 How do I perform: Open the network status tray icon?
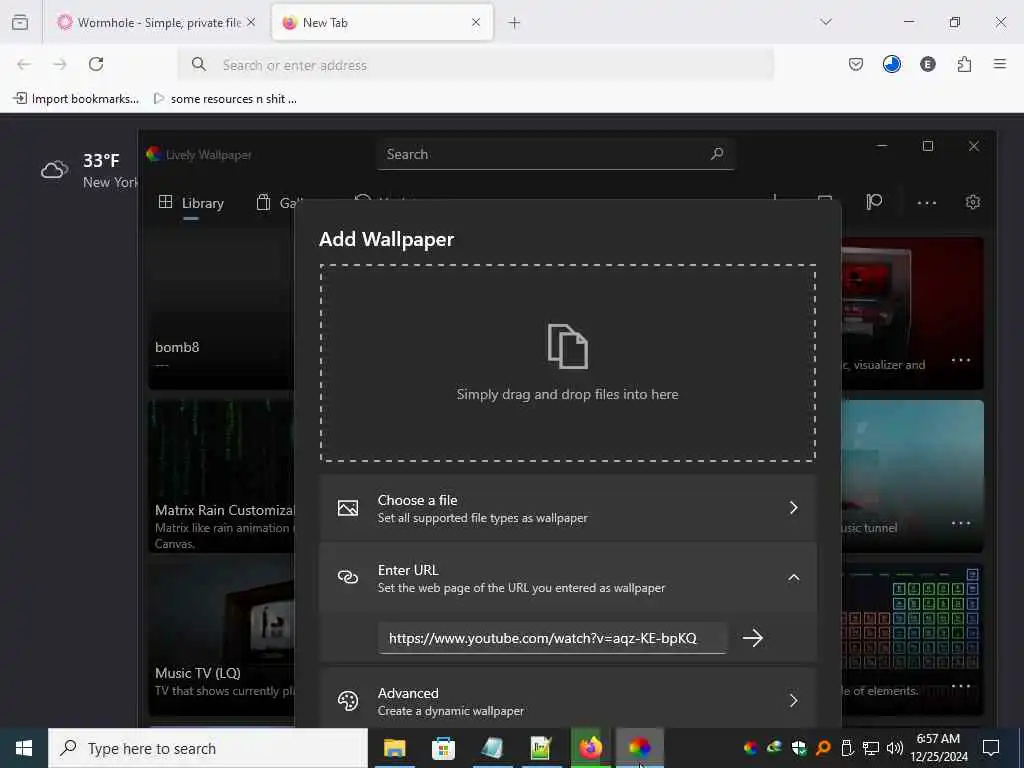click(871, 748)
